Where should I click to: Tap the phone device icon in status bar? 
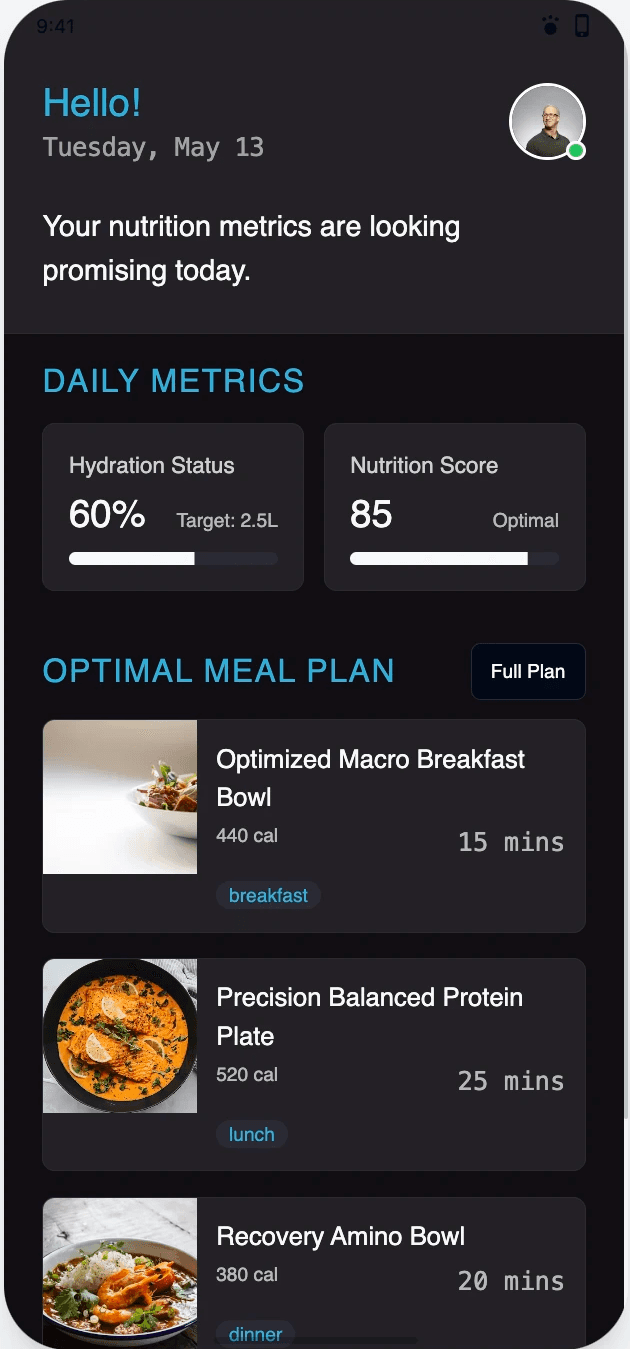pos(582,26)
